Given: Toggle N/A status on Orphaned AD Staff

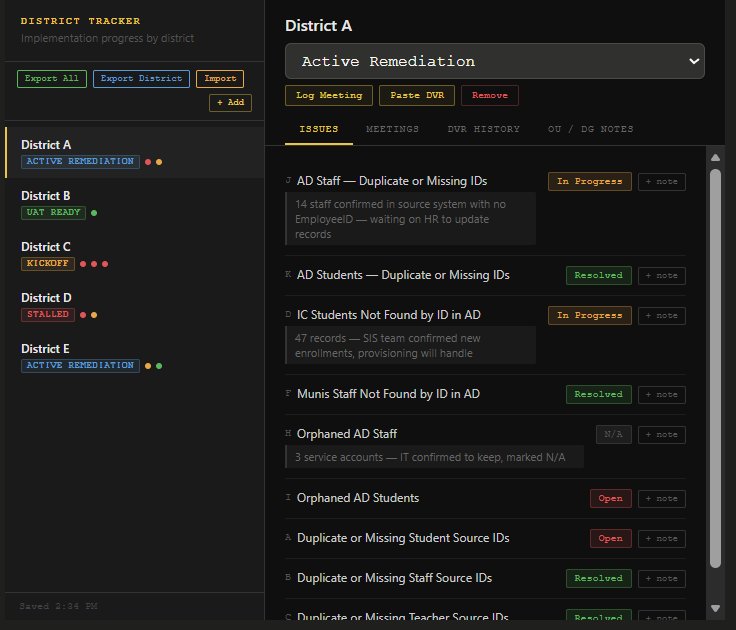Looking at the screenshot, I should pos(613,435).
